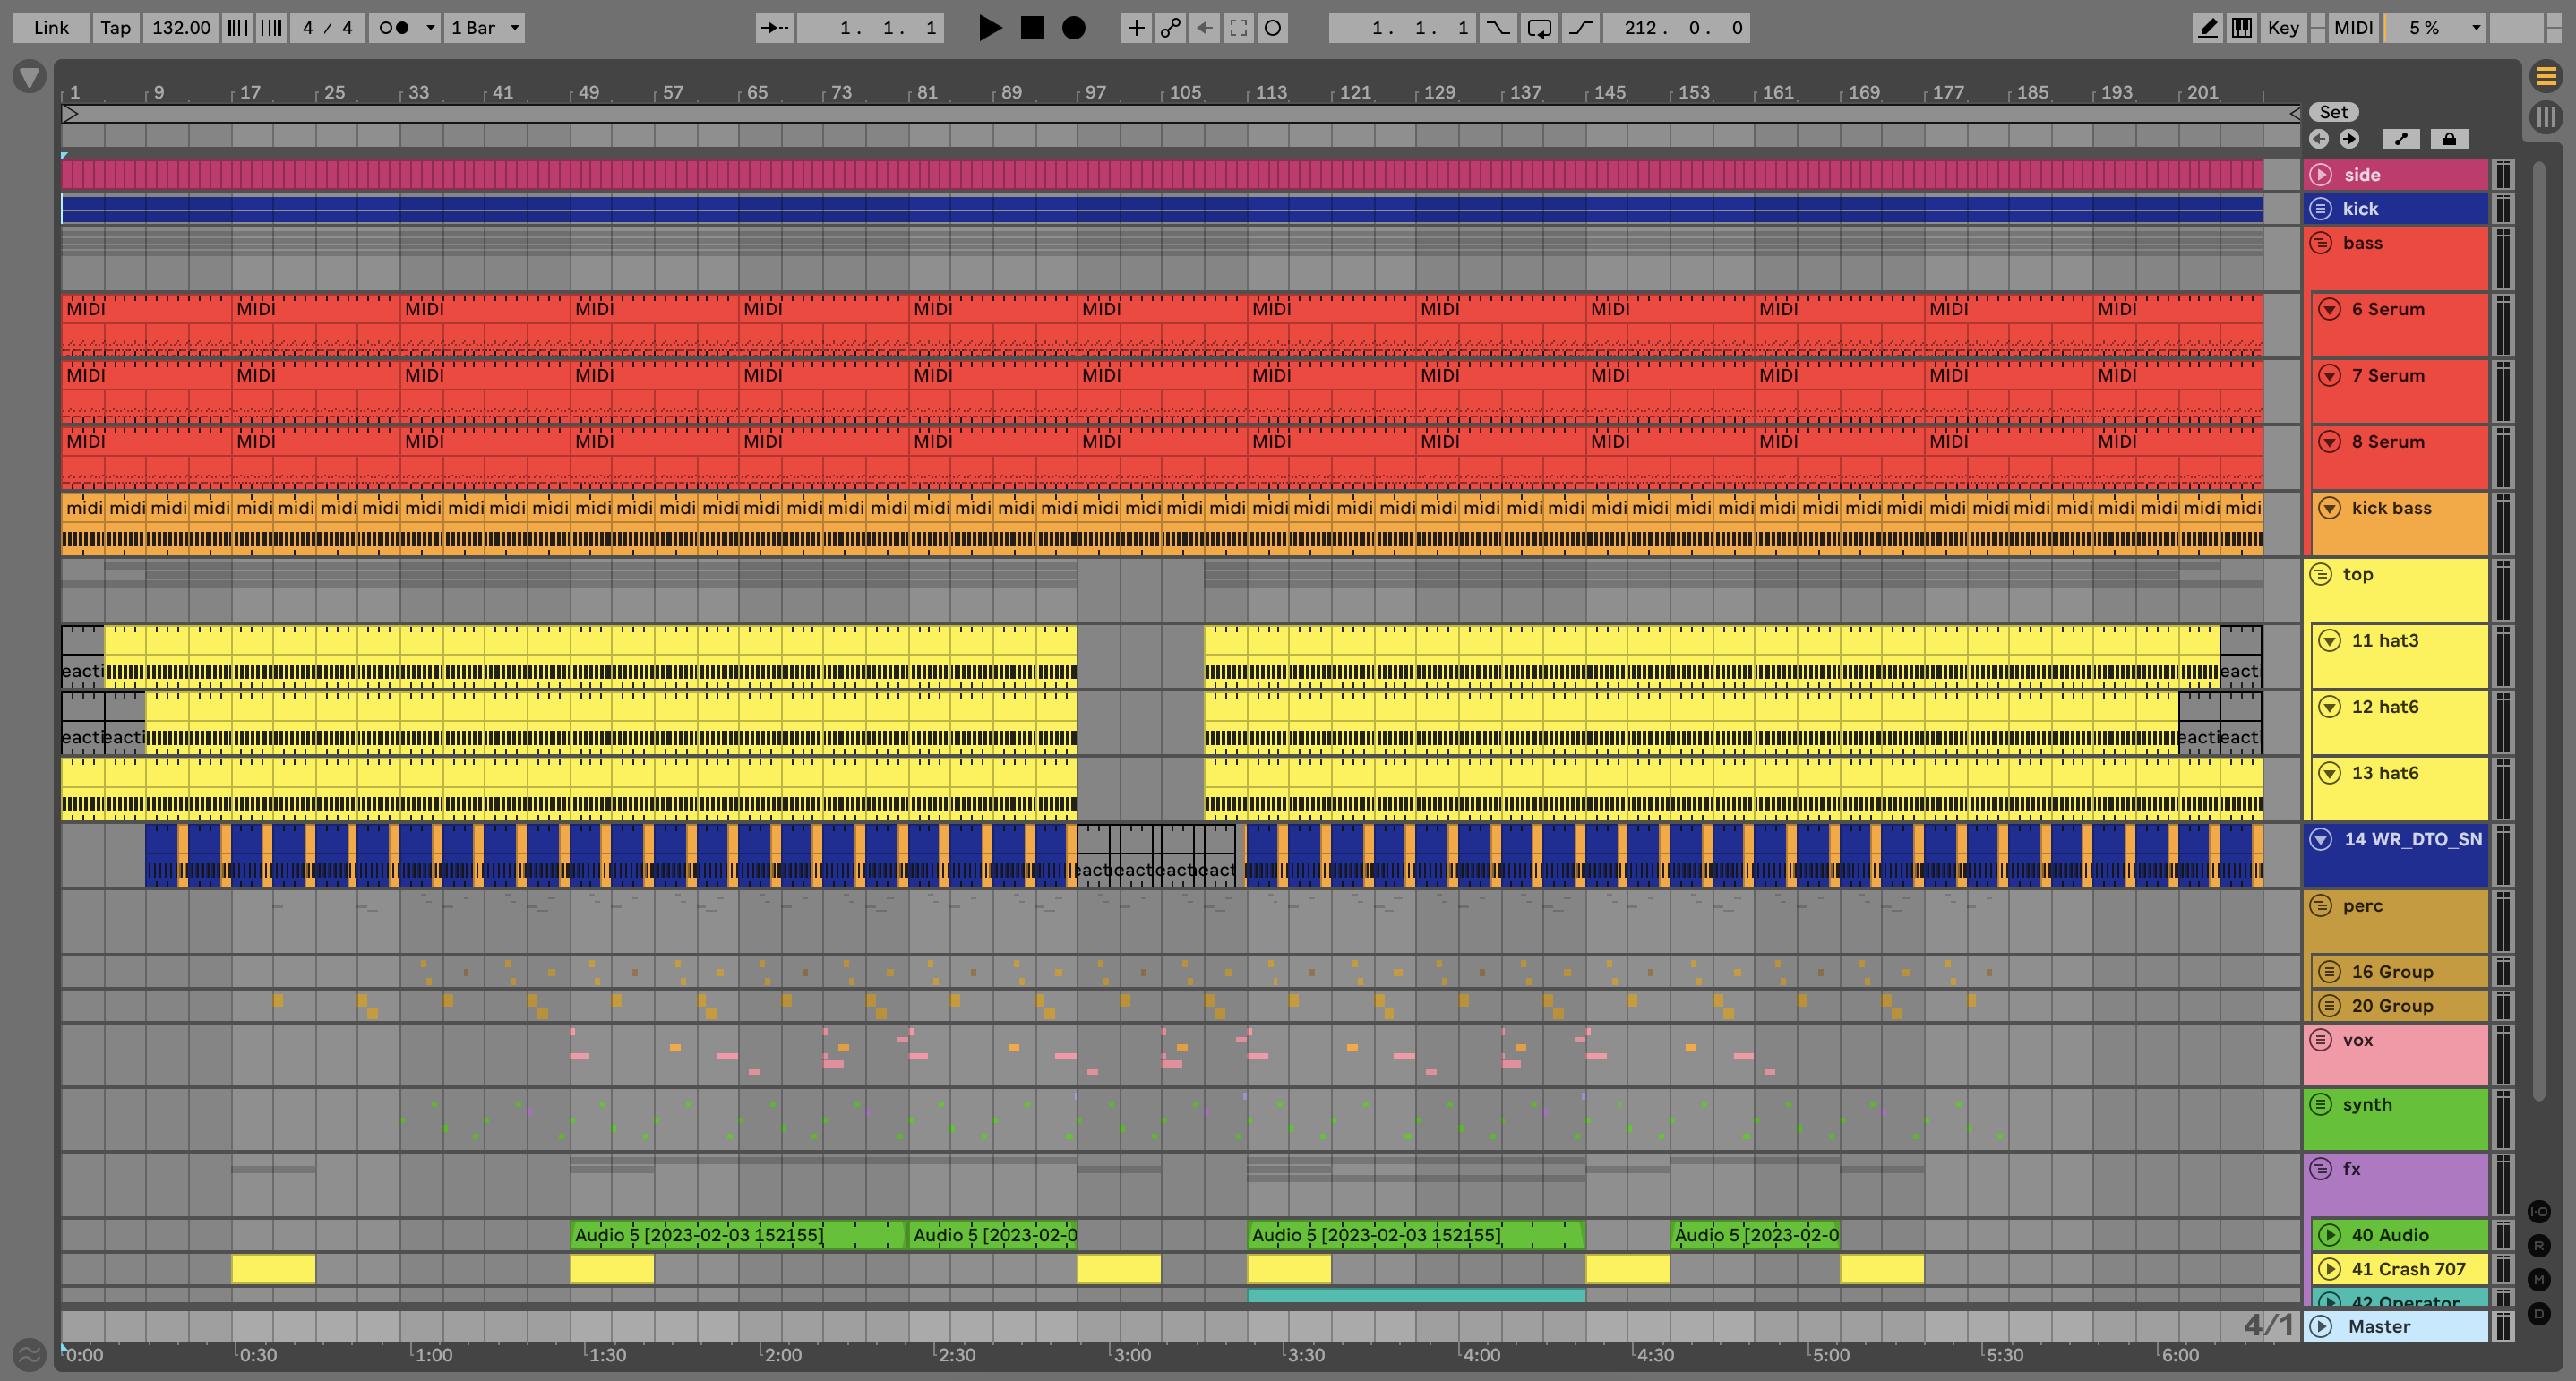Toggle Lock Envelopes padlock icon
Screen dimensions: 2576x1381
tap(2449, 139)
